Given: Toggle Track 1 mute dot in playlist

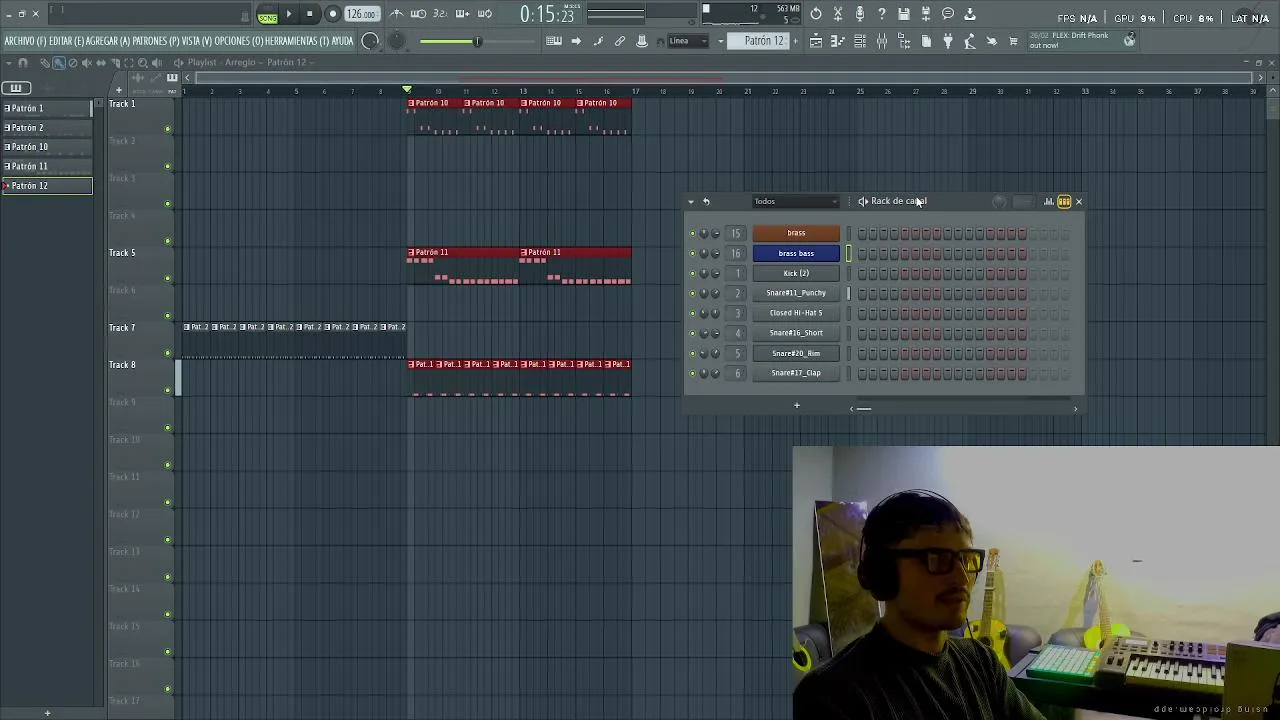Looking at the screenshot, I should pos(167,129).
